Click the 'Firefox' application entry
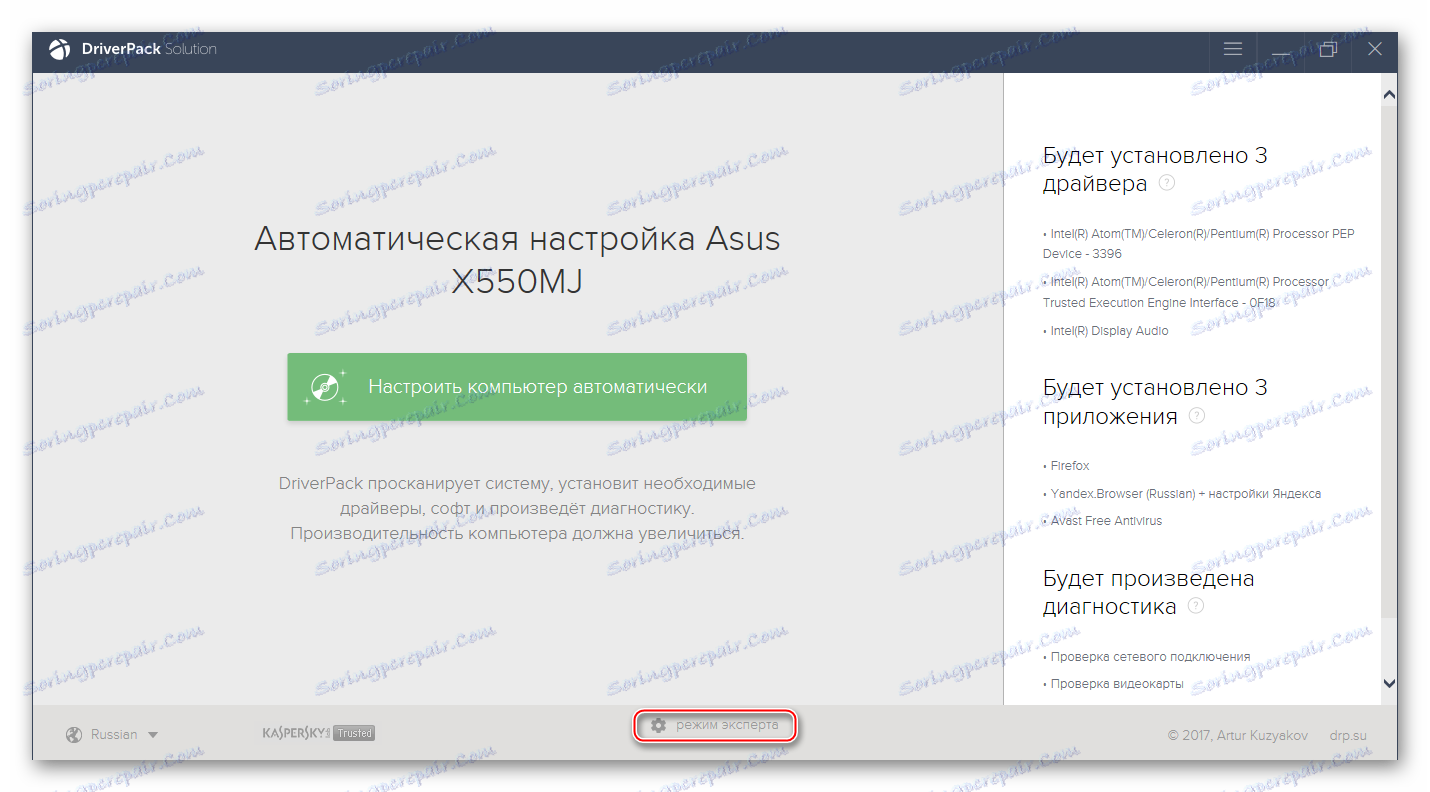This screenshot has width=1430, height=792. 1066,466
